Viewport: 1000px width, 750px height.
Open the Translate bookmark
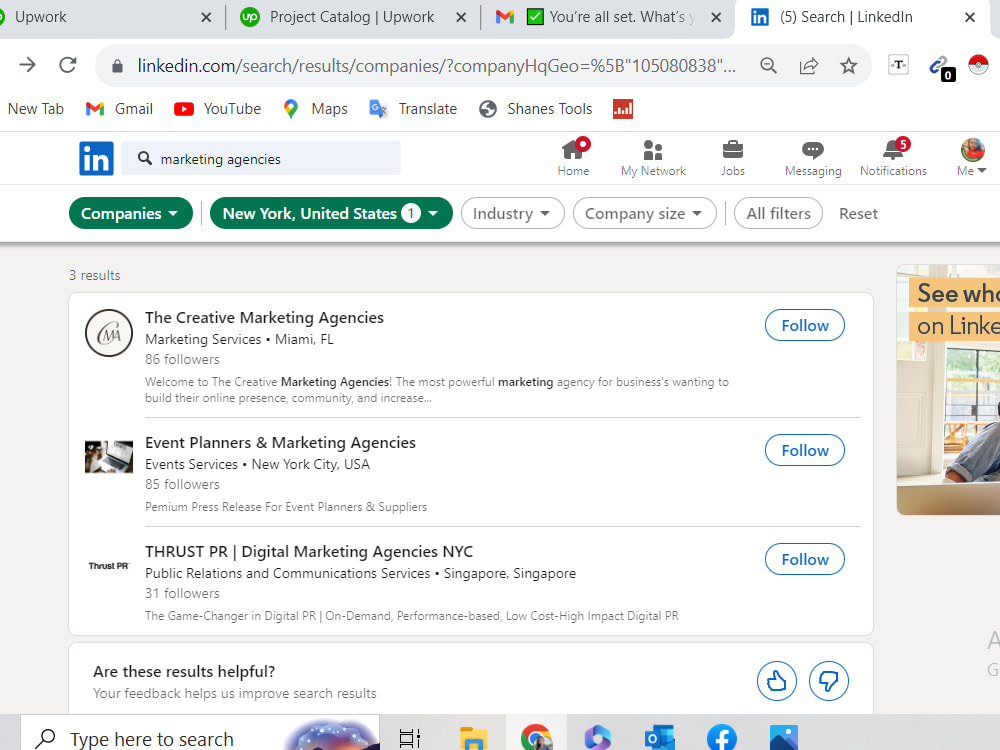pos(413,109)
